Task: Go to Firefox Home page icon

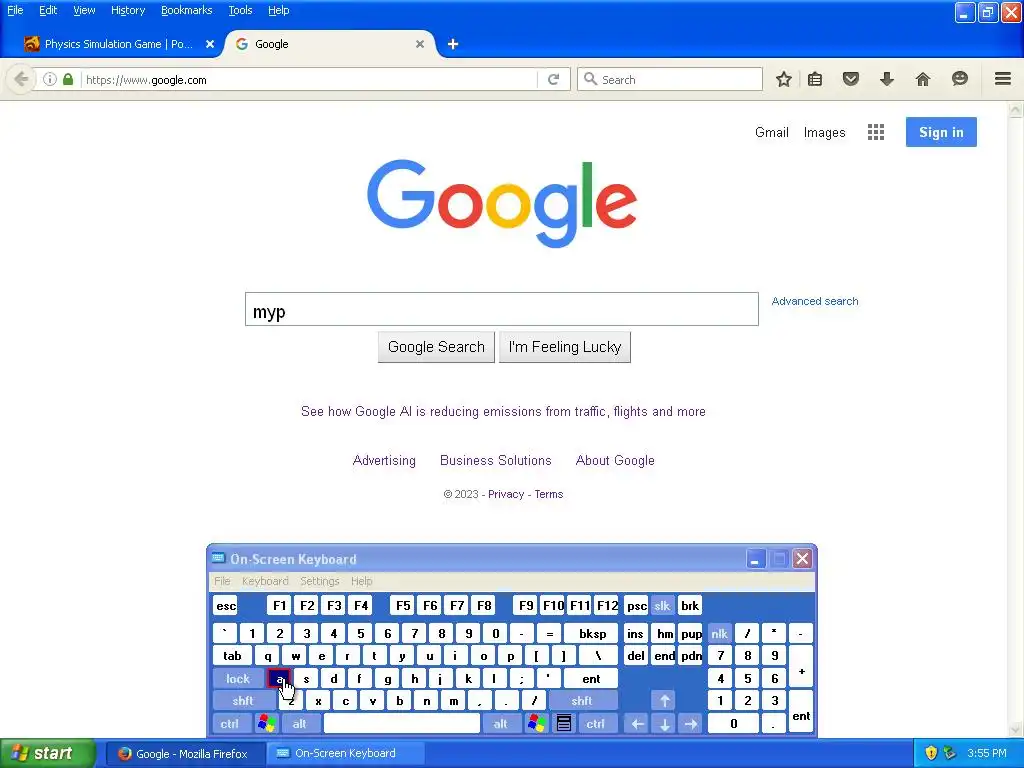Action: click(922, 79)
